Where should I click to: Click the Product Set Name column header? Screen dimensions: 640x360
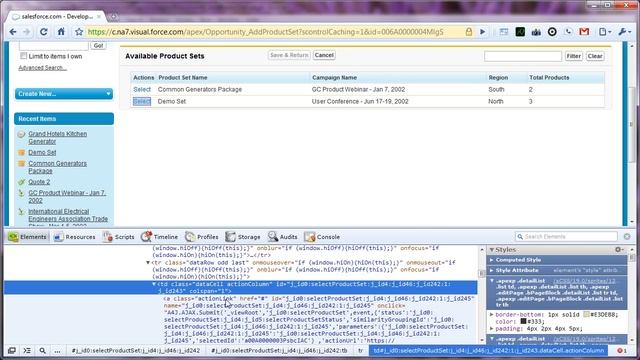pyautogui.click(x=182, y=78)
